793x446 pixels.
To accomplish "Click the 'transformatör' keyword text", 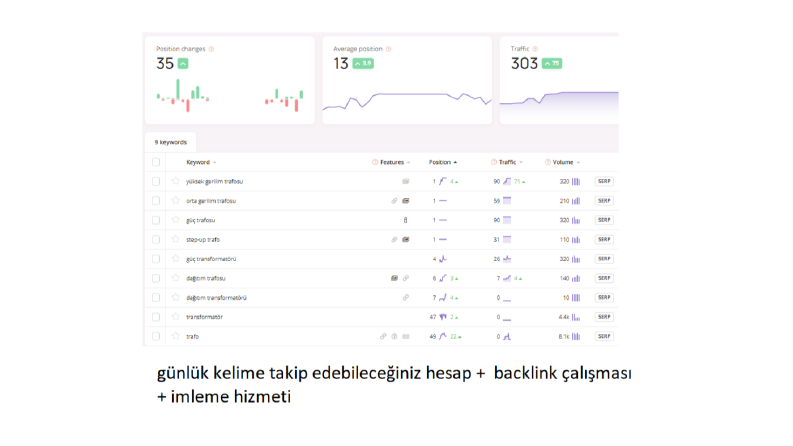I will tap(204, 317).
